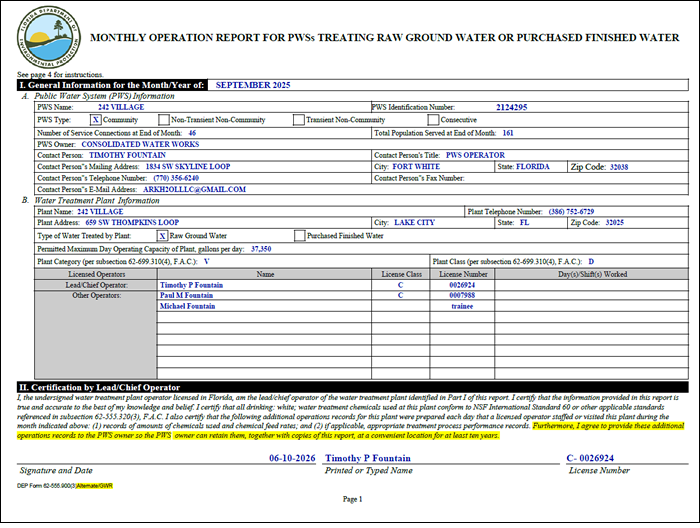Select the empty Contact Person's Fax Number field
This screenshot has width=700, height=528.
click(x=576, y=178)
